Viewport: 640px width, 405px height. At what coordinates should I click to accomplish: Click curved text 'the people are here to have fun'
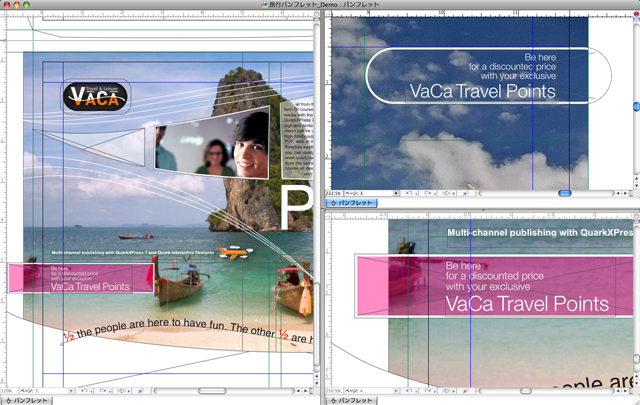[151, 326]
